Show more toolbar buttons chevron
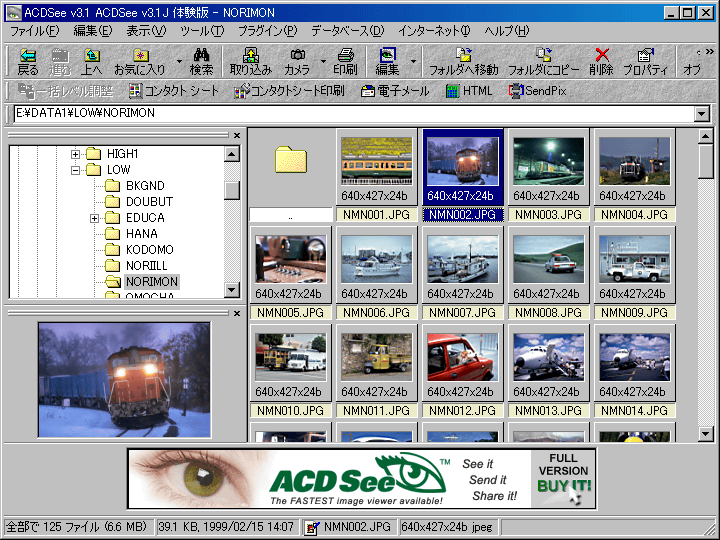Image resolution: width=720 pixels, height=540 pixels. click(709, 51)
